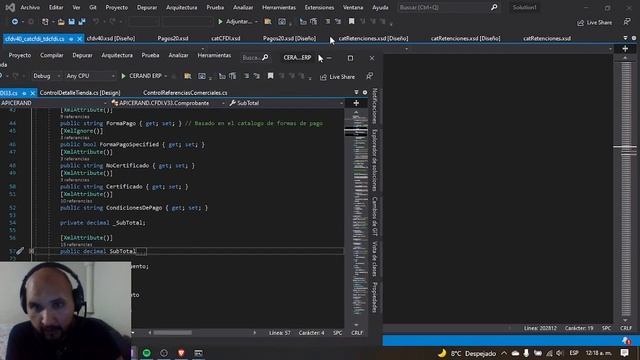Open Compilar menu in the CERAND ERP window
This screenshot has height=360, width=640.
[x=52, y=55]
